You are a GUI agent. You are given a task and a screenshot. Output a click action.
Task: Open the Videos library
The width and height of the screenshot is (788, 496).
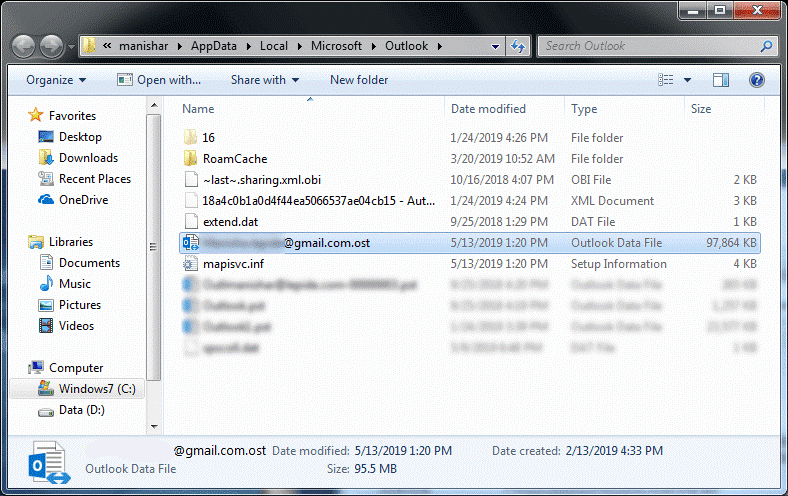tap(76, 326)
